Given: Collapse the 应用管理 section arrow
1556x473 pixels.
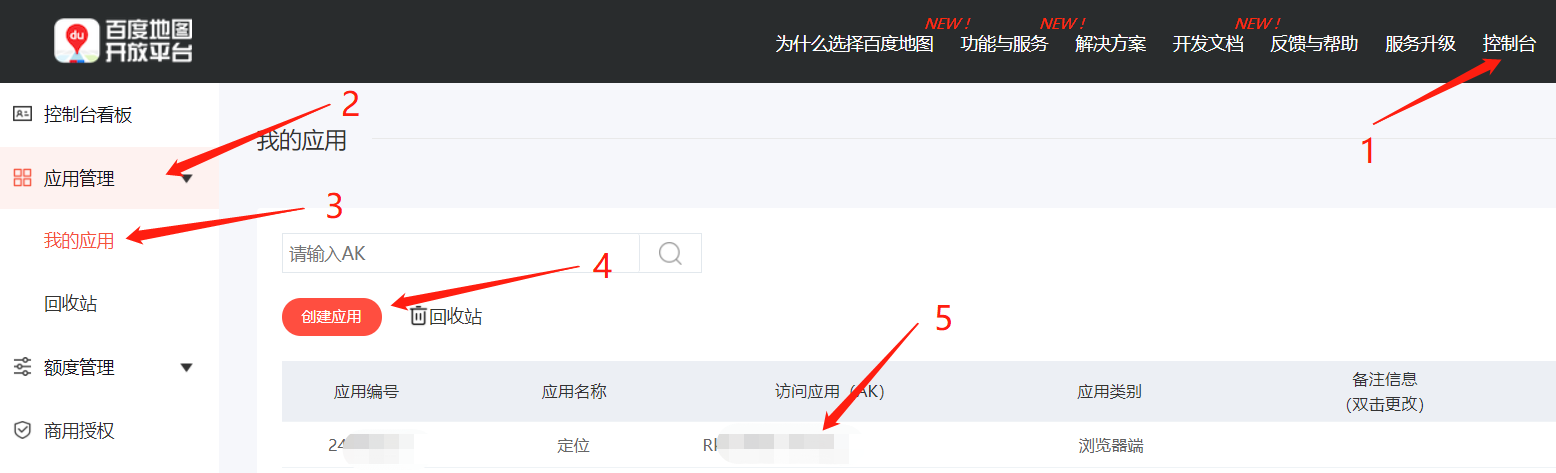Looking at the screenshot, I should [x=186, y=179].
